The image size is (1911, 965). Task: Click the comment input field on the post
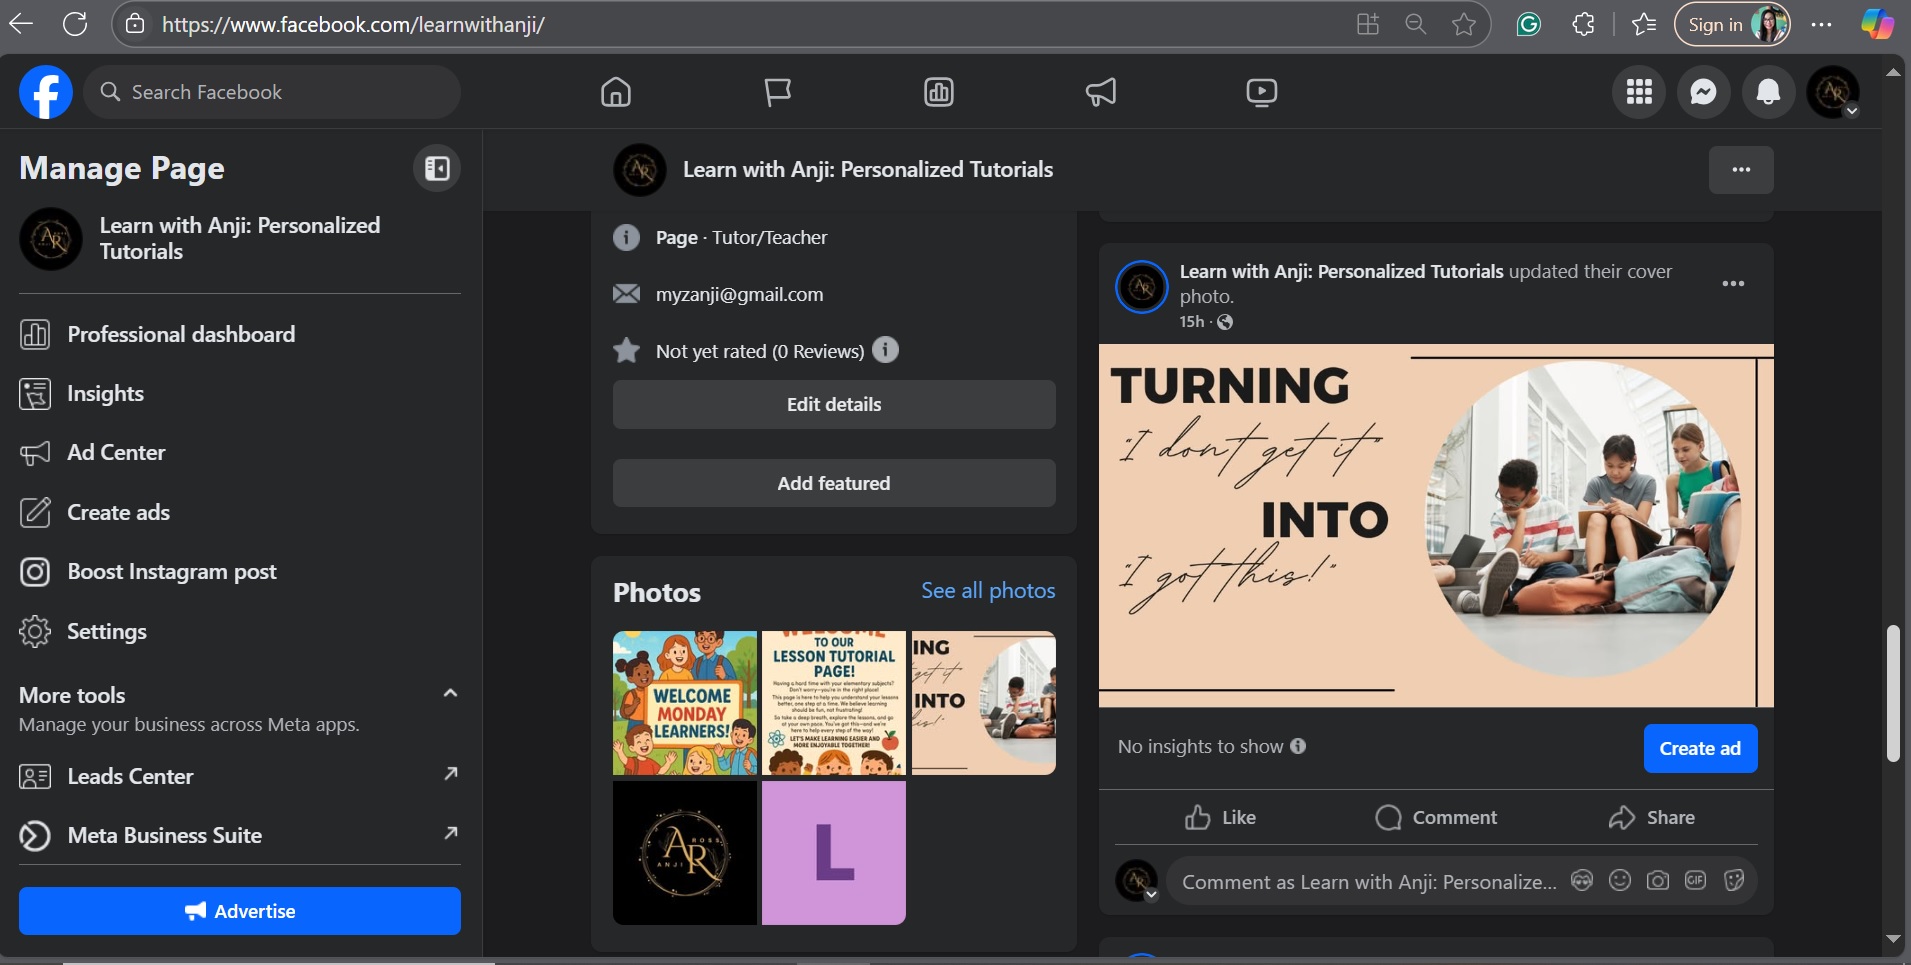click(1368, 881)
